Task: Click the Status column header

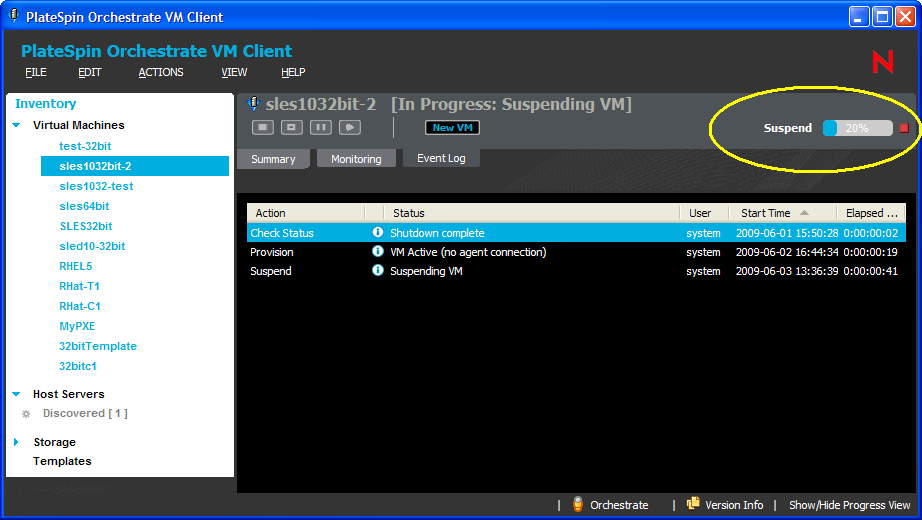Action: tap(532, 213)
